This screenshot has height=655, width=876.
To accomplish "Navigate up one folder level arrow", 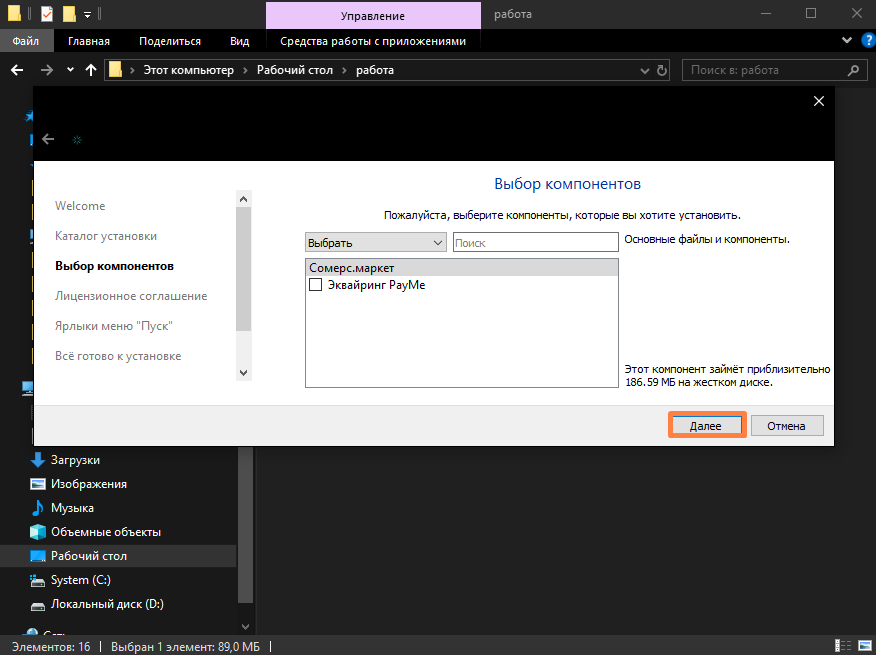I will click(91, 70).
